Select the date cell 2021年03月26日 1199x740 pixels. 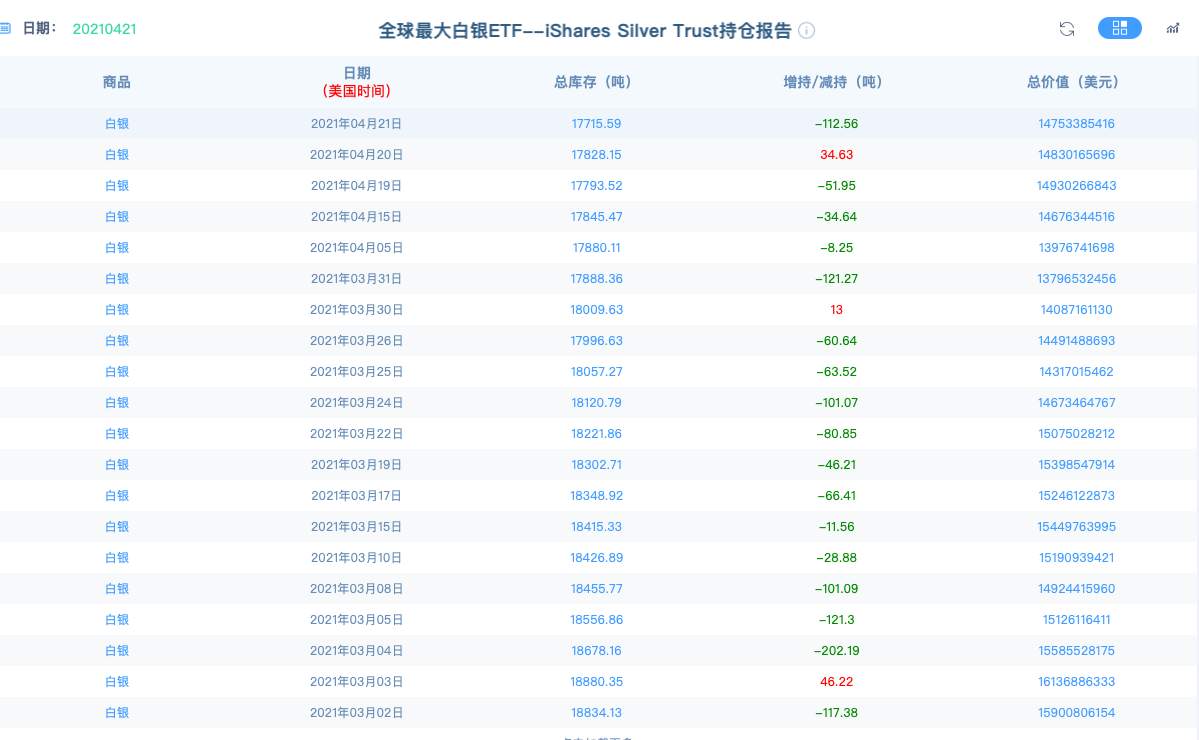pos(356,341)
